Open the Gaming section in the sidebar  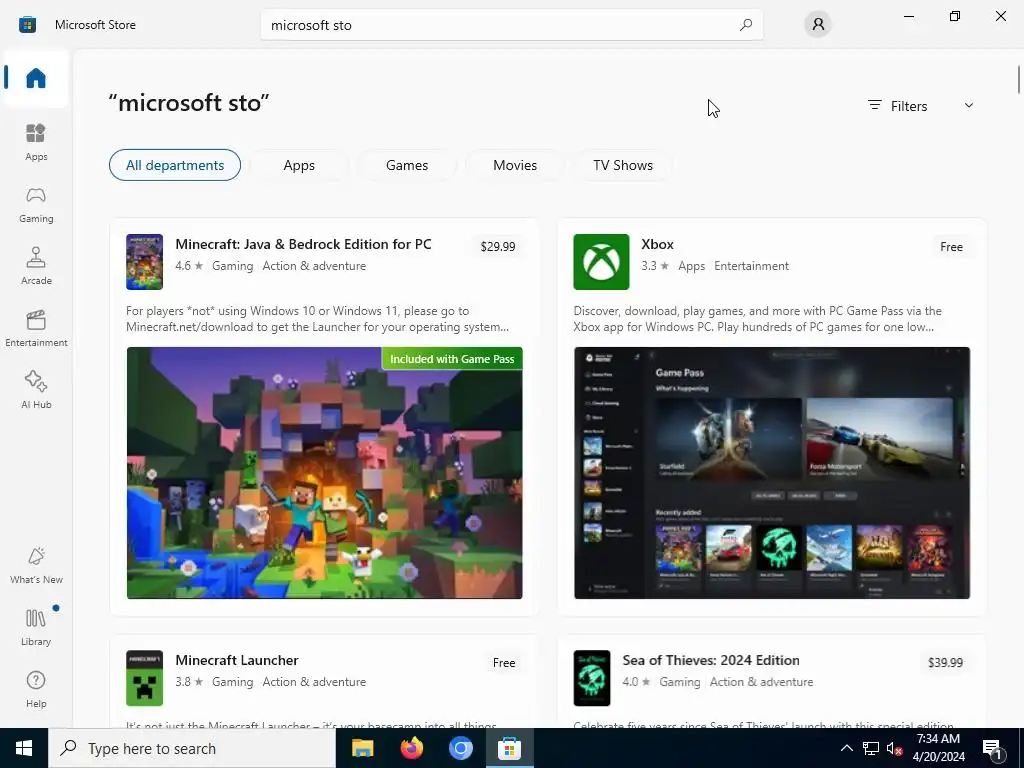pos(36,204)
